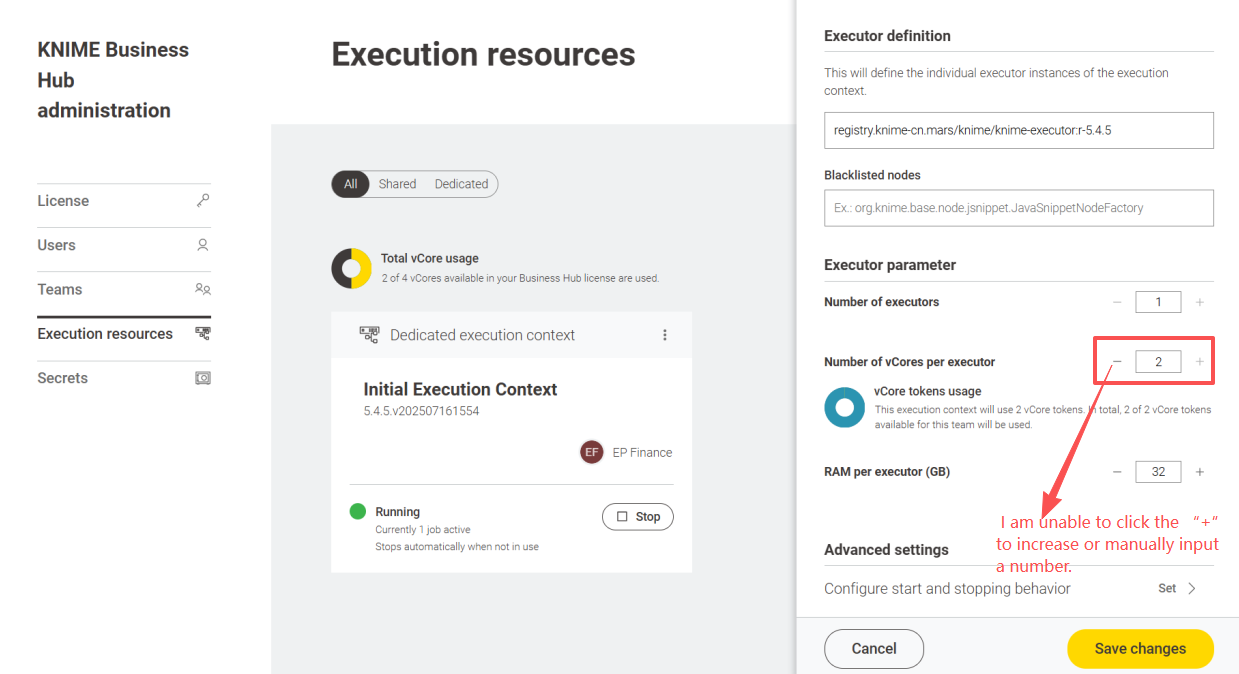Increase the number of executors with plus
This screenshot has width=1239, height=674.
click(1200, 302)
